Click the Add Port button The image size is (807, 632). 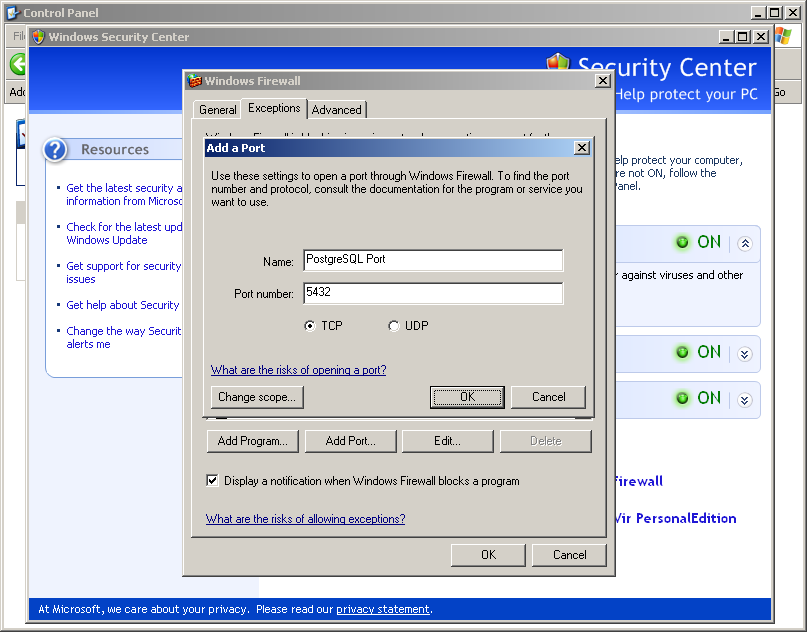pyautogui.click(x=350, y=441)
